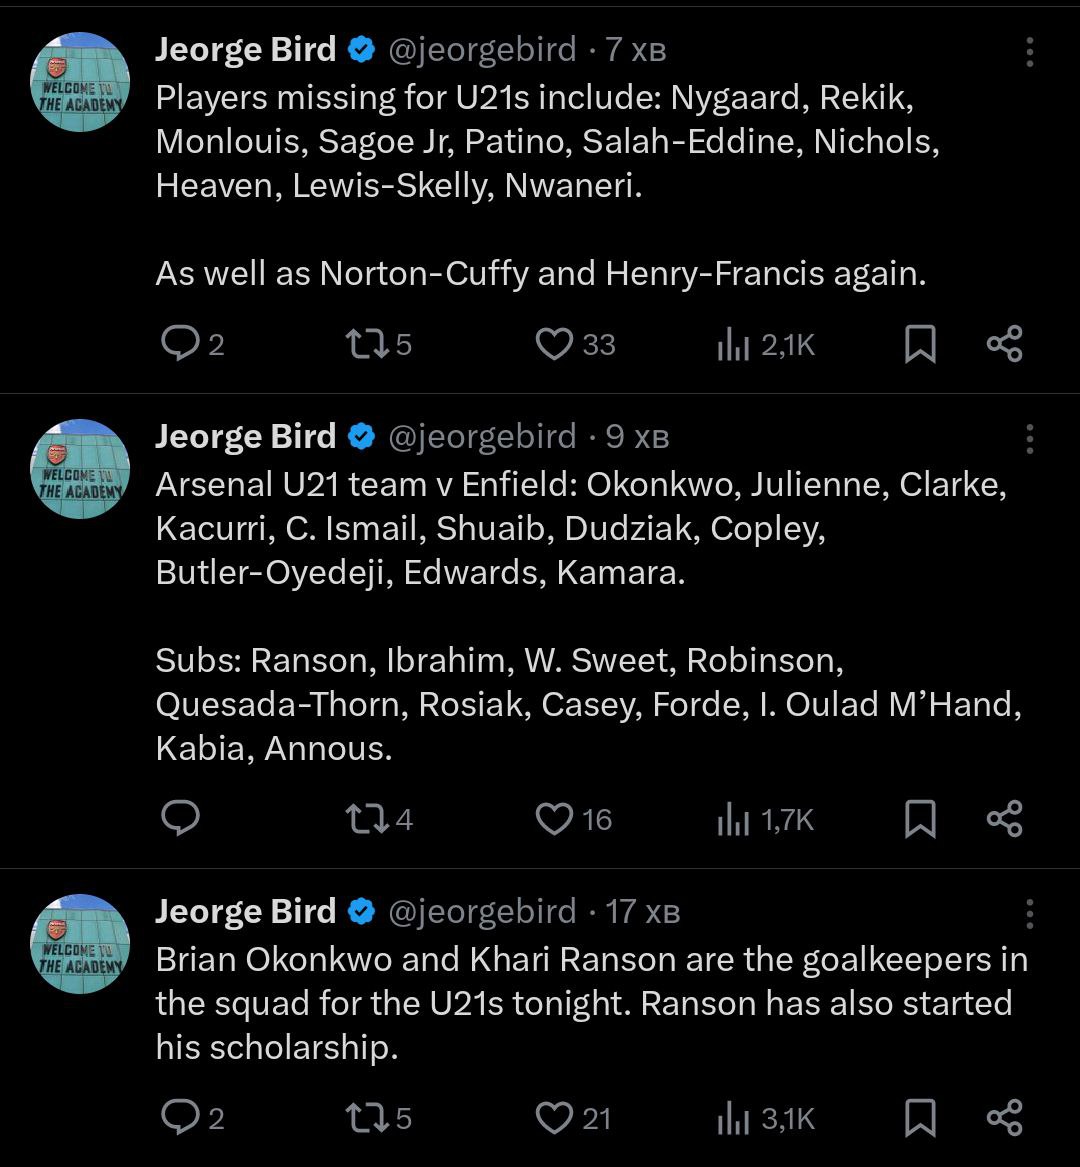Reply to the missing players tweet
This screenshot has height=1167, width=1080.
(180, 345)
